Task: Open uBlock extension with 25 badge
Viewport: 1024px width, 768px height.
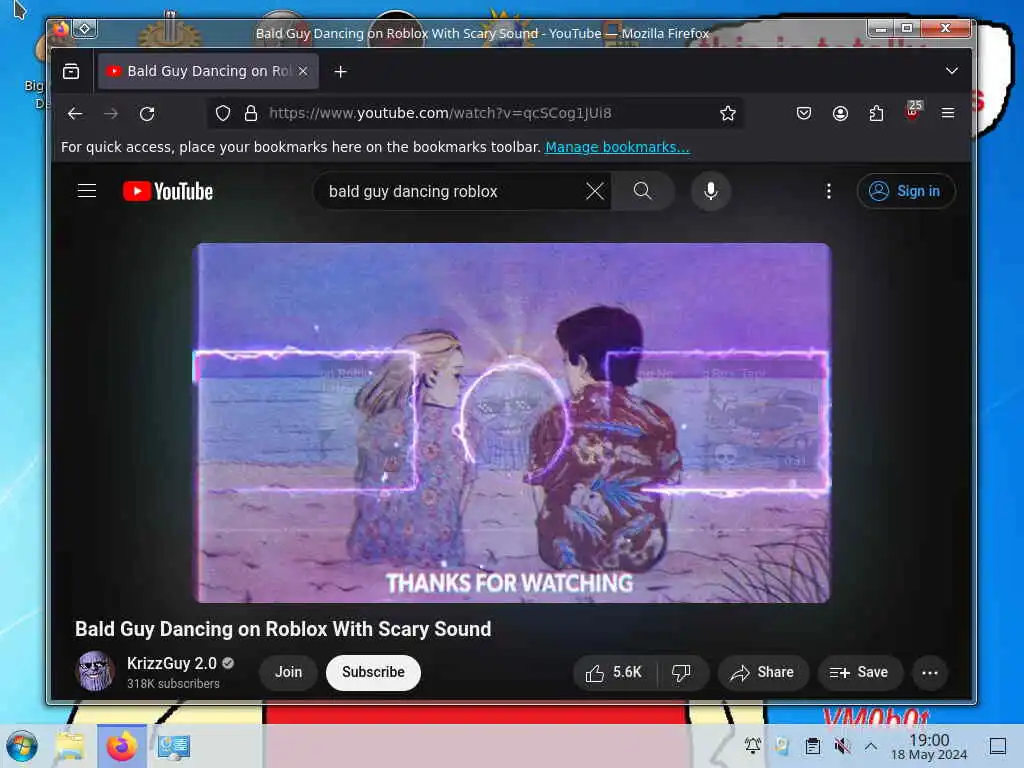Action: (x=913, y=111)
